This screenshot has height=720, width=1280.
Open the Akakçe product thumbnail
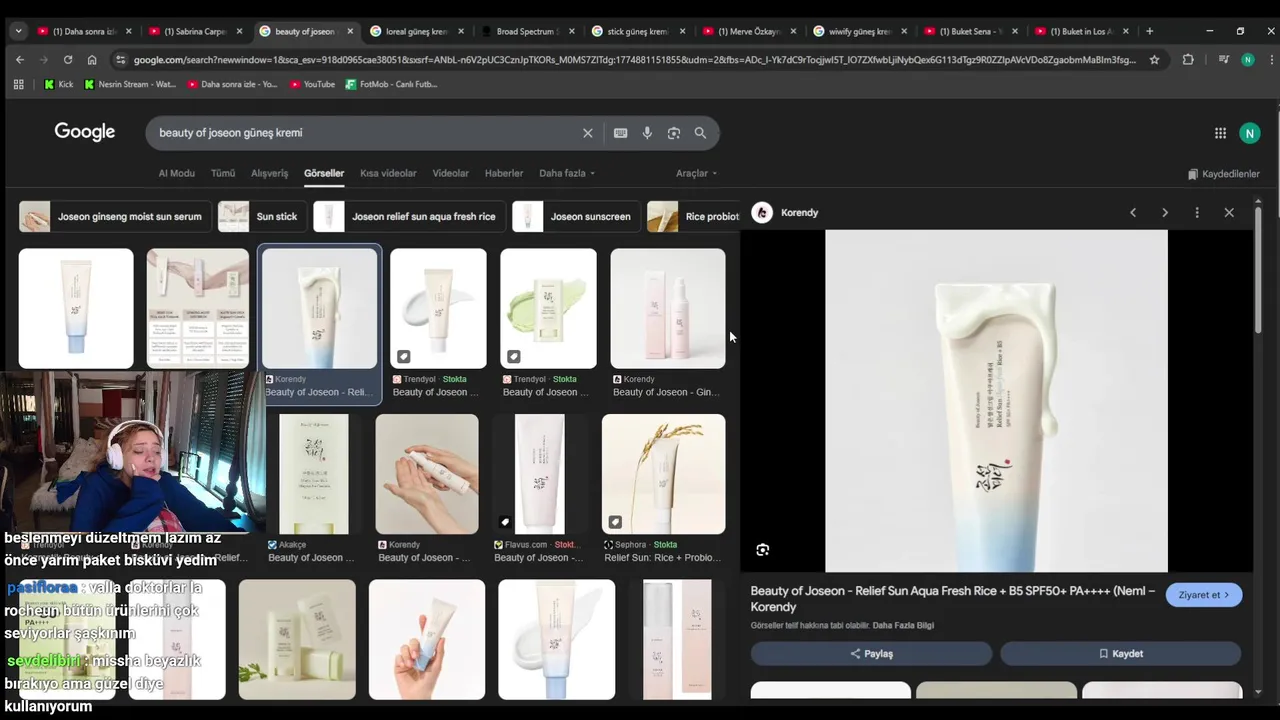click(x=314, y=474)
